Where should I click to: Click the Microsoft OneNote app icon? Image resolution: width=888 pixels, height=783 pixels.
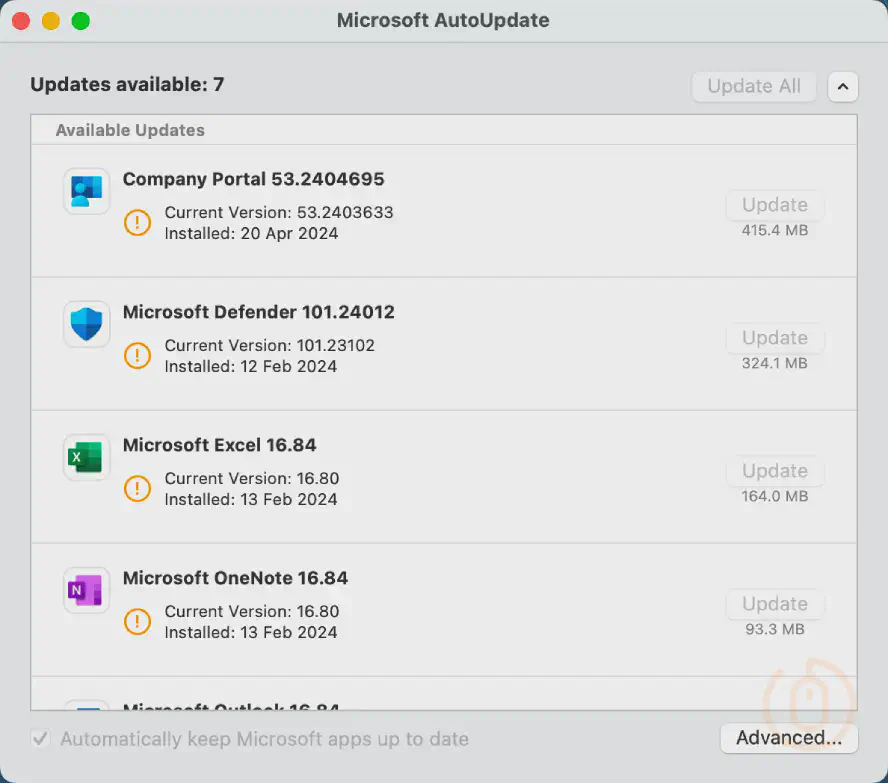click(86, 590)
